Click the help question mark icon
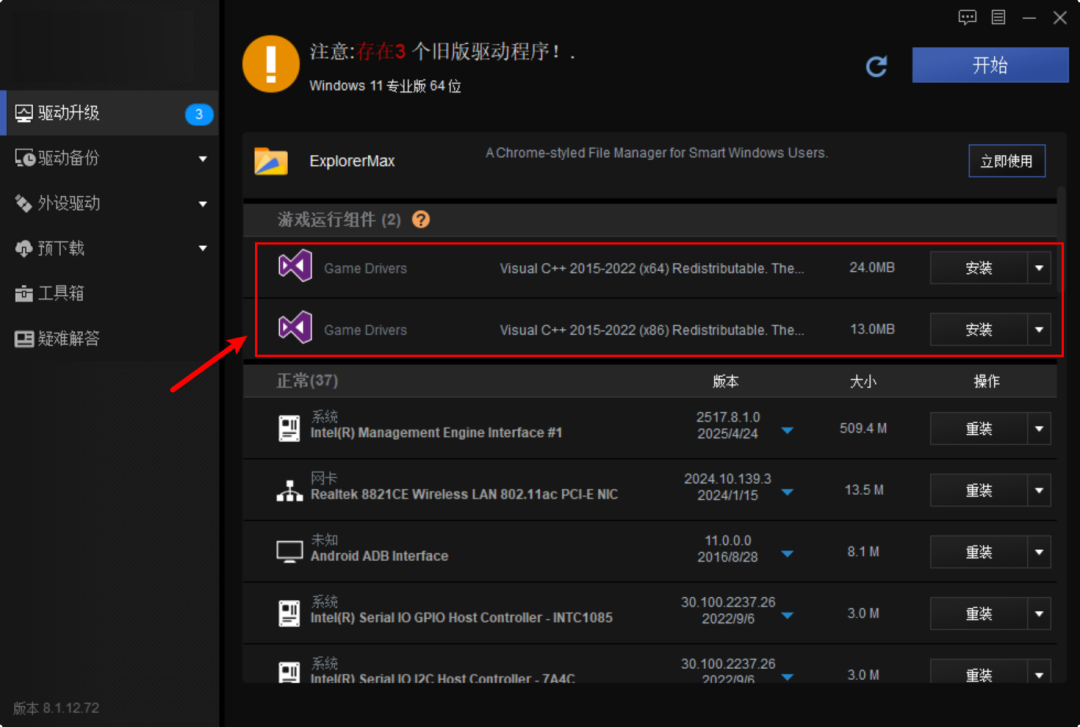1080x727 pixels. coord(421,219)
